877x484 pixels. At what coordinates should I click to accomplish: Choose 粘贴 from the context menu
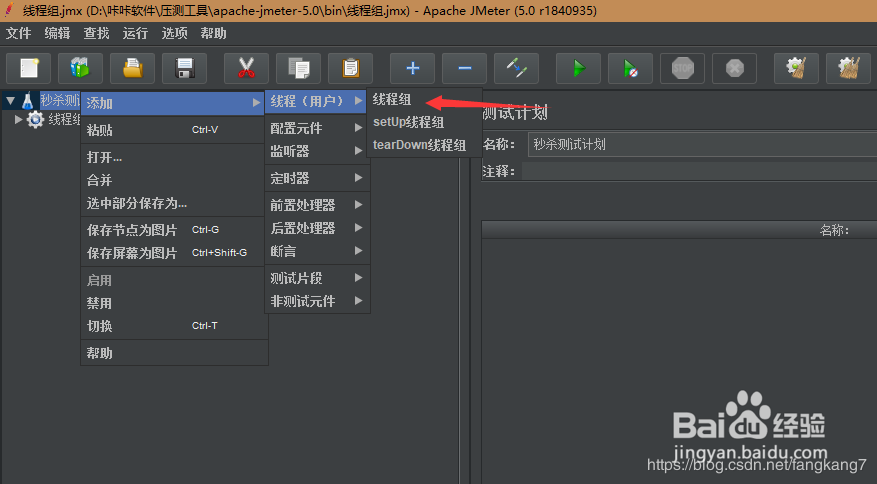[174, 130]
